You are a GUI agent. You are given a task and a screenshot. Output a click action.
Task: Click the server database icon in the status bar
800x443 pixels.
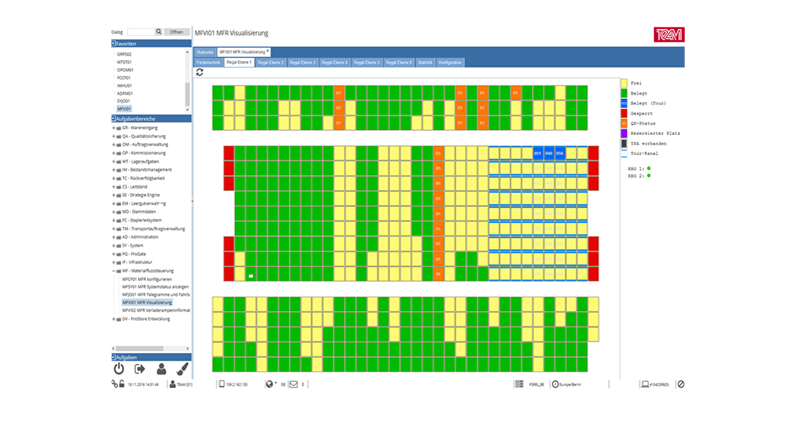pos(519,384)
